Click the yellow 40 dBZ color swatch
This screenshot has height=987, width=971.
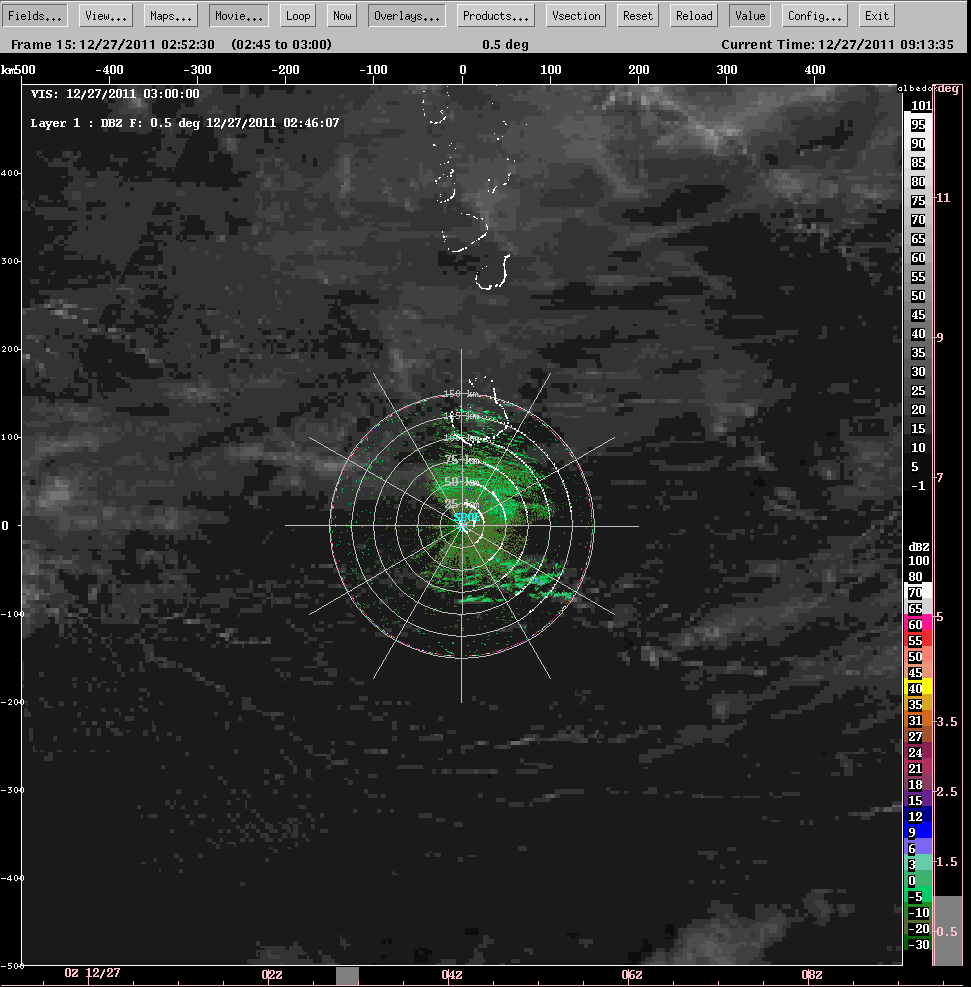[x=917, y=688]
